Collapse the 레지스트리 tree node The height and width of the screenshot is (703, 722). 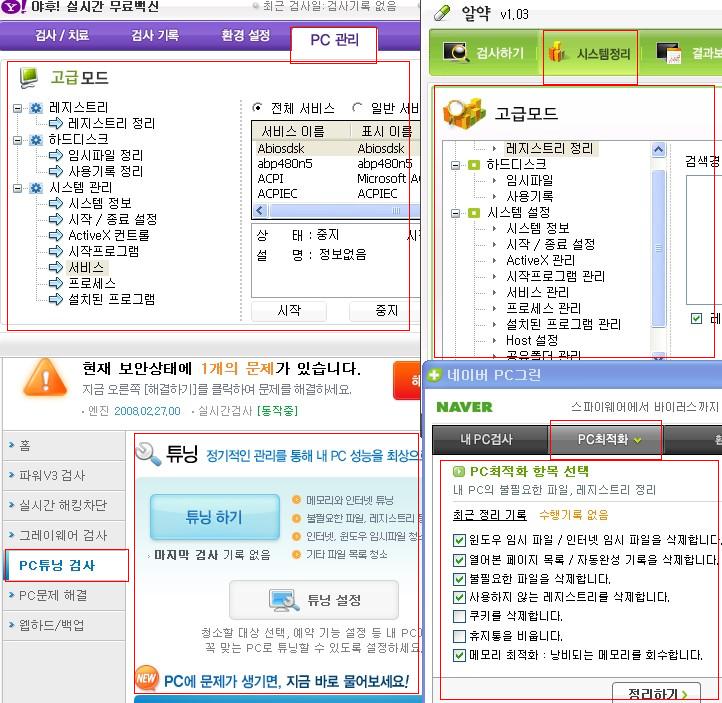(17, 109)
